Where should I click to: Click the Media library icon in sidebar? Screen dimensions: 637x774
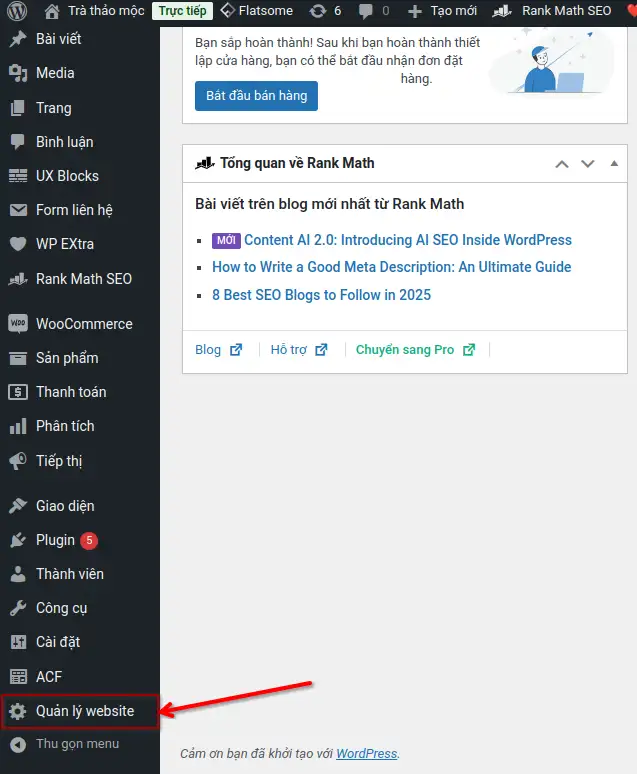(x=18, y=73)
